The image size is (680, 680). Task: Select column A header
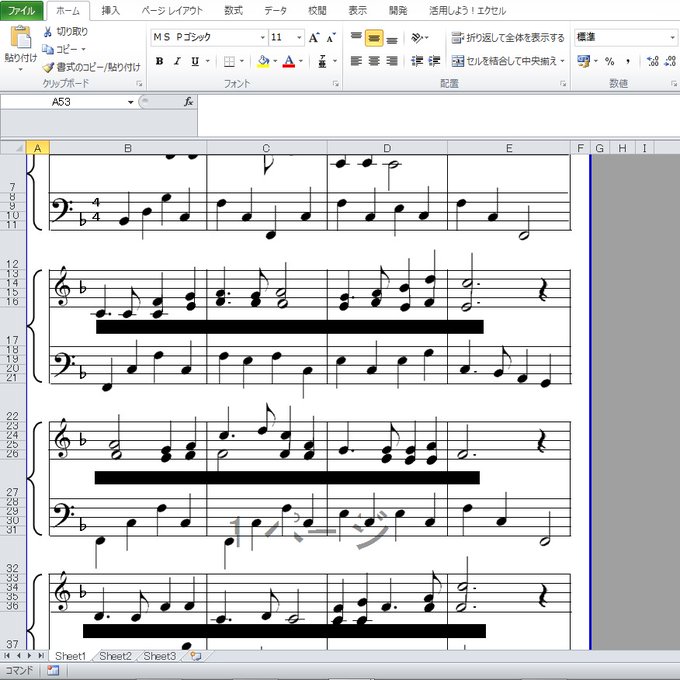[38, 148]
